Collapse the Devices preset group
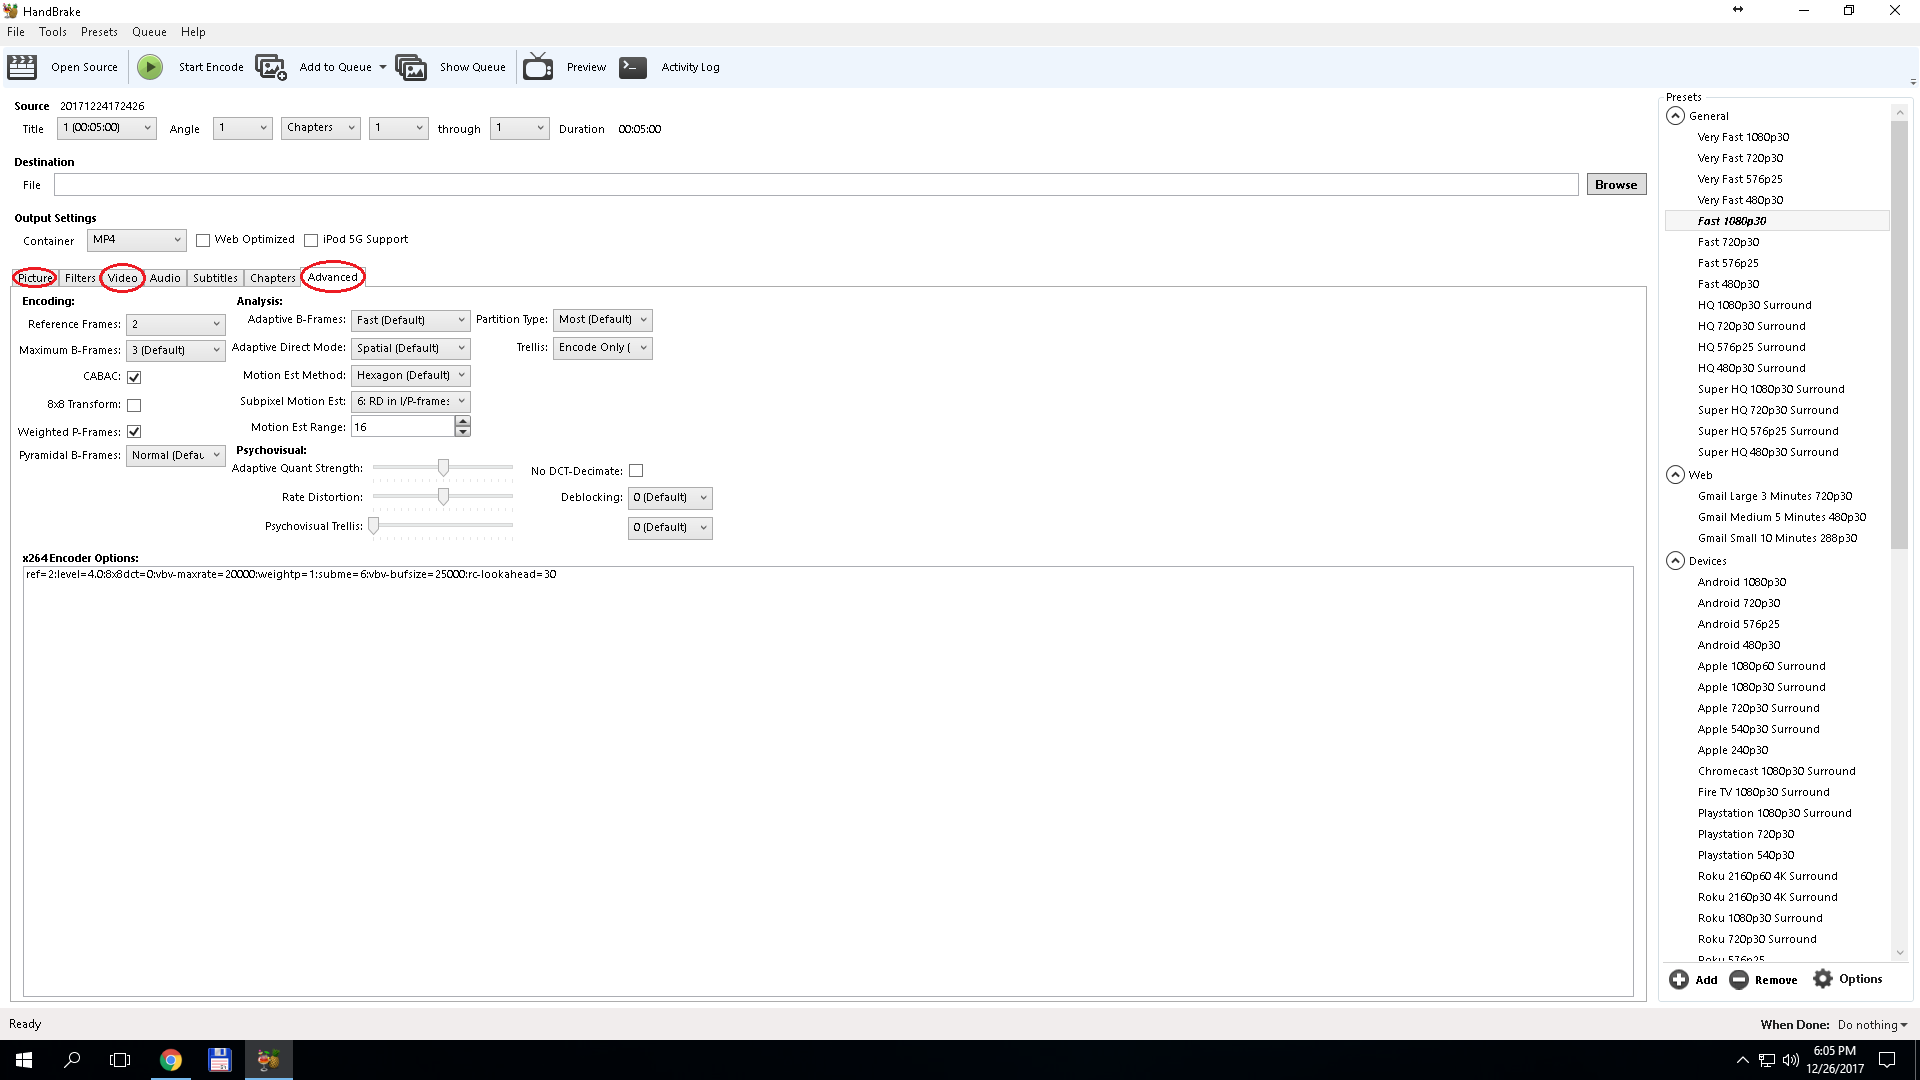The width and height of the screenshot is (1920, 1080). tap(1676, 560)
